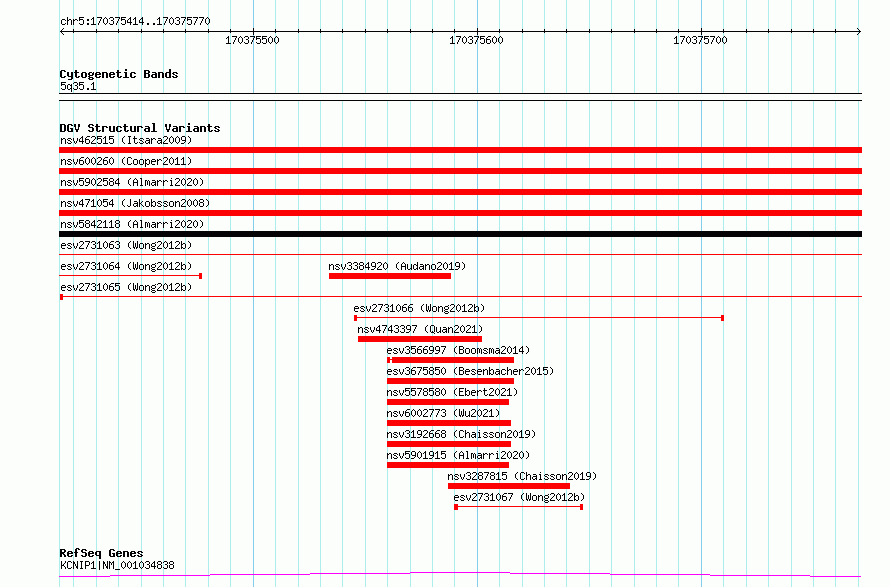Click the nsv5578580 (Ebert2021) label

click(x=452, y=392)
